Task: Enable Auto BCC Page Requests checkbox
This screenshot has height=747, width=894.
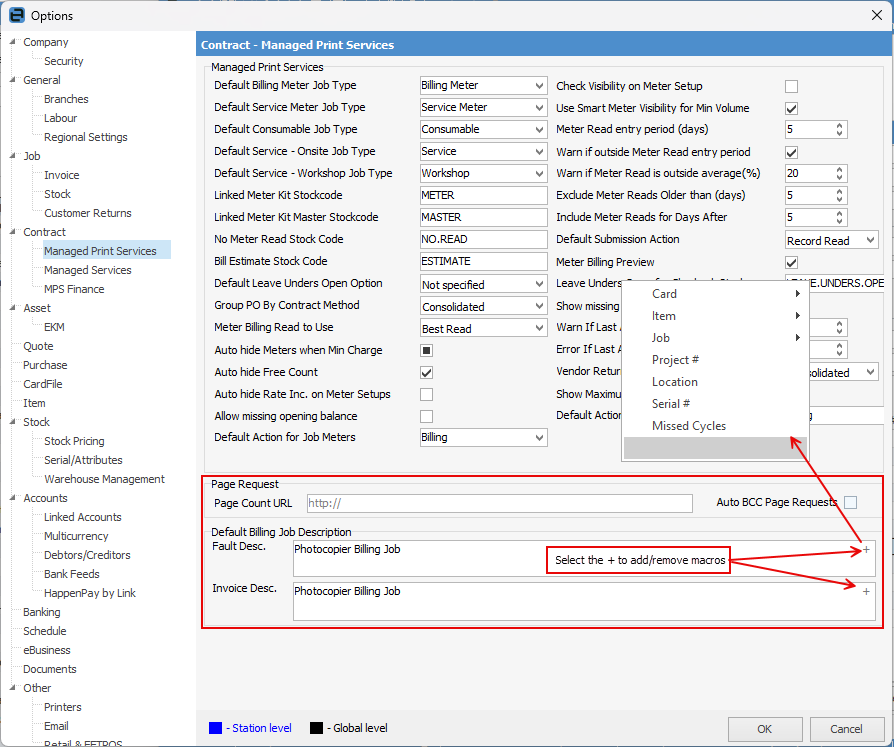Action: click(851, 502)
